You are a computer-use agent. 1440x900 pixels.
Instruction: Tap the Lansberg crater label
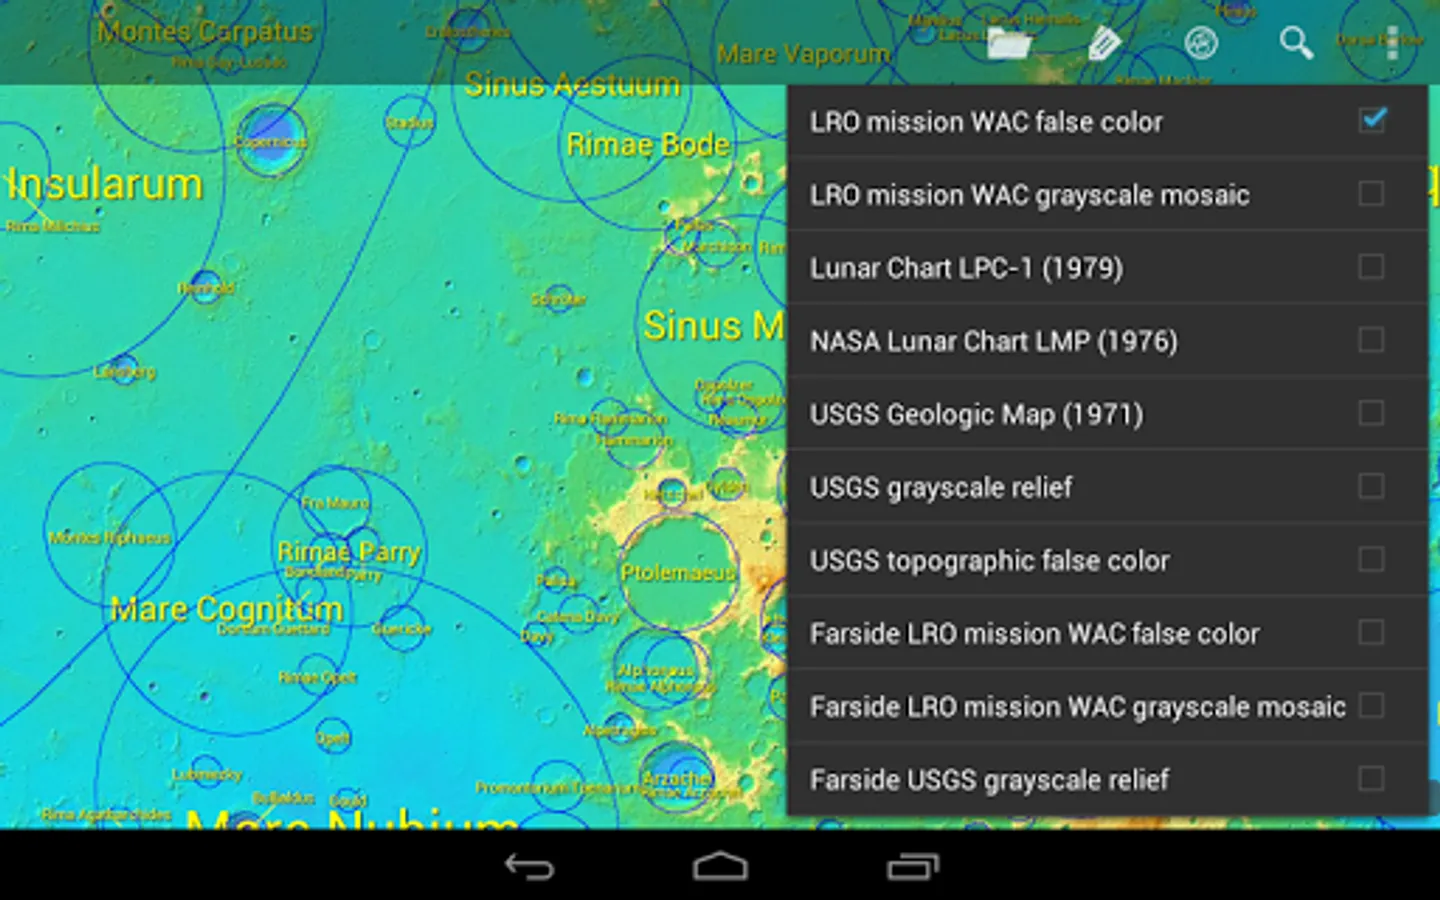click(x=125, y=372)
